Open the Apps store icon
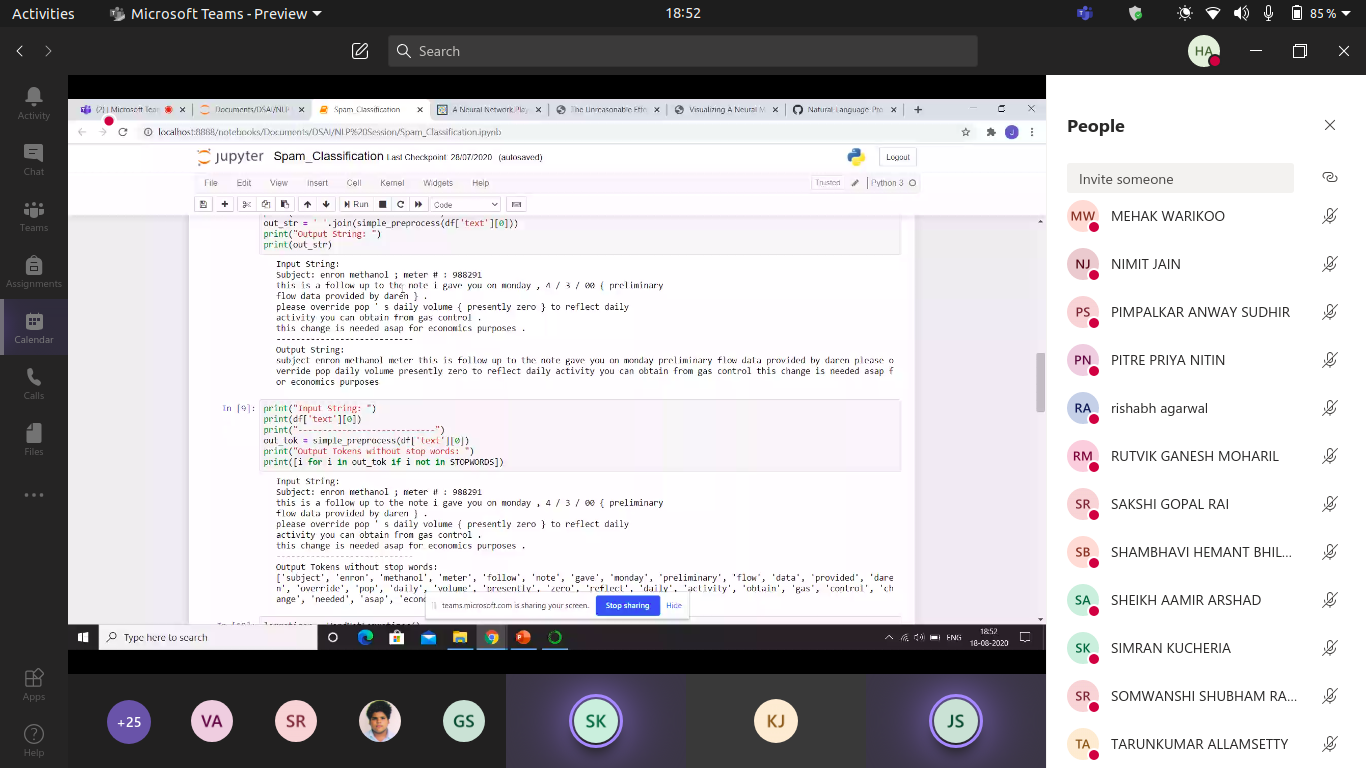 click(x=33, y=684)
